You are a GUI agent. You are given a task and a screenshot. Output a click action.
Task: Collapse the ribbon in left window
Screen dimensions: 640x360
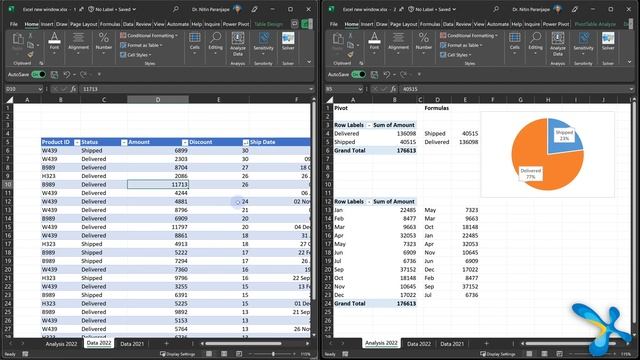309,62
